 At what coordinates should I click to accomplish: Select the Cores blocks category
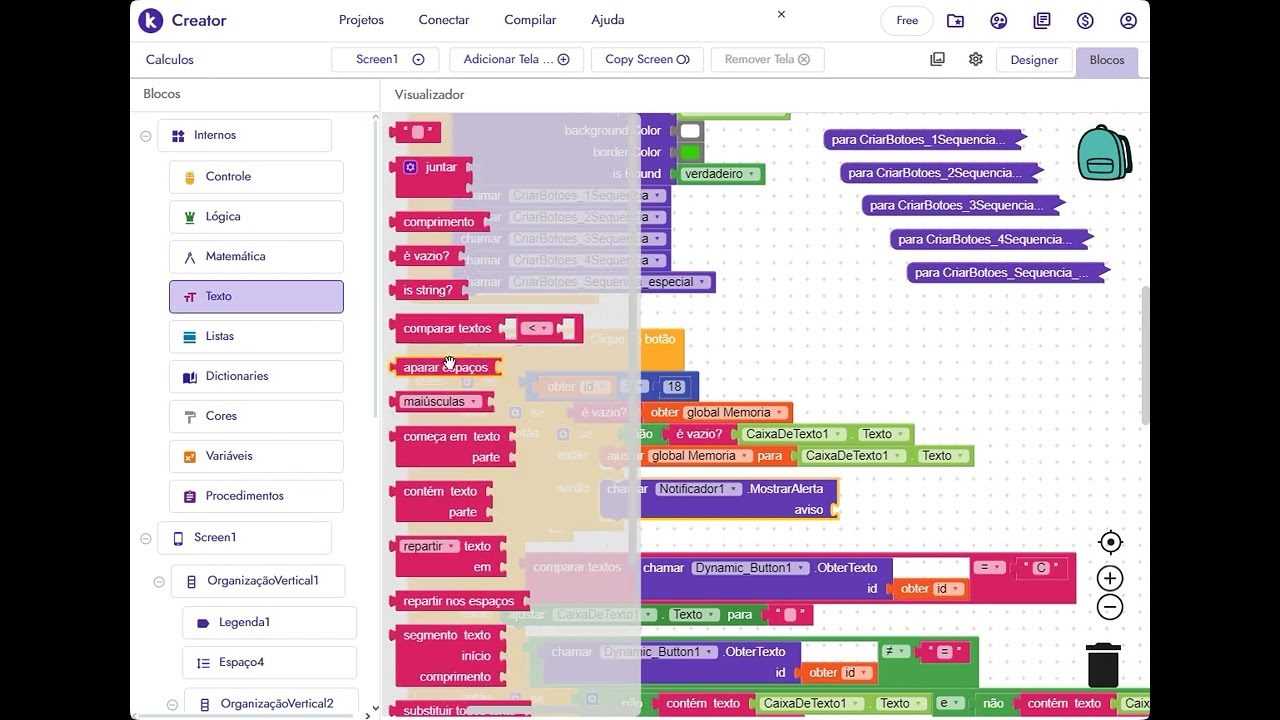(256, 417)
